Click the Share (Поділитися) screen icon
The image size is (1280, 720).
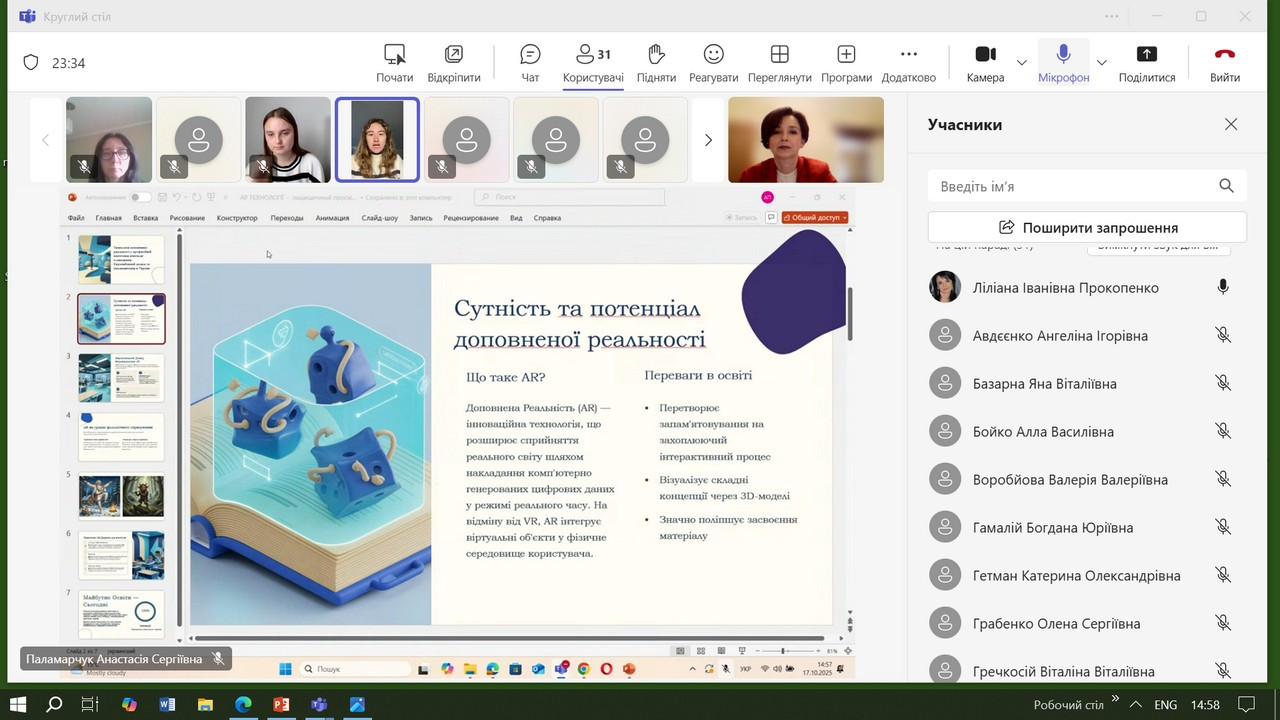click(1146, 63)
